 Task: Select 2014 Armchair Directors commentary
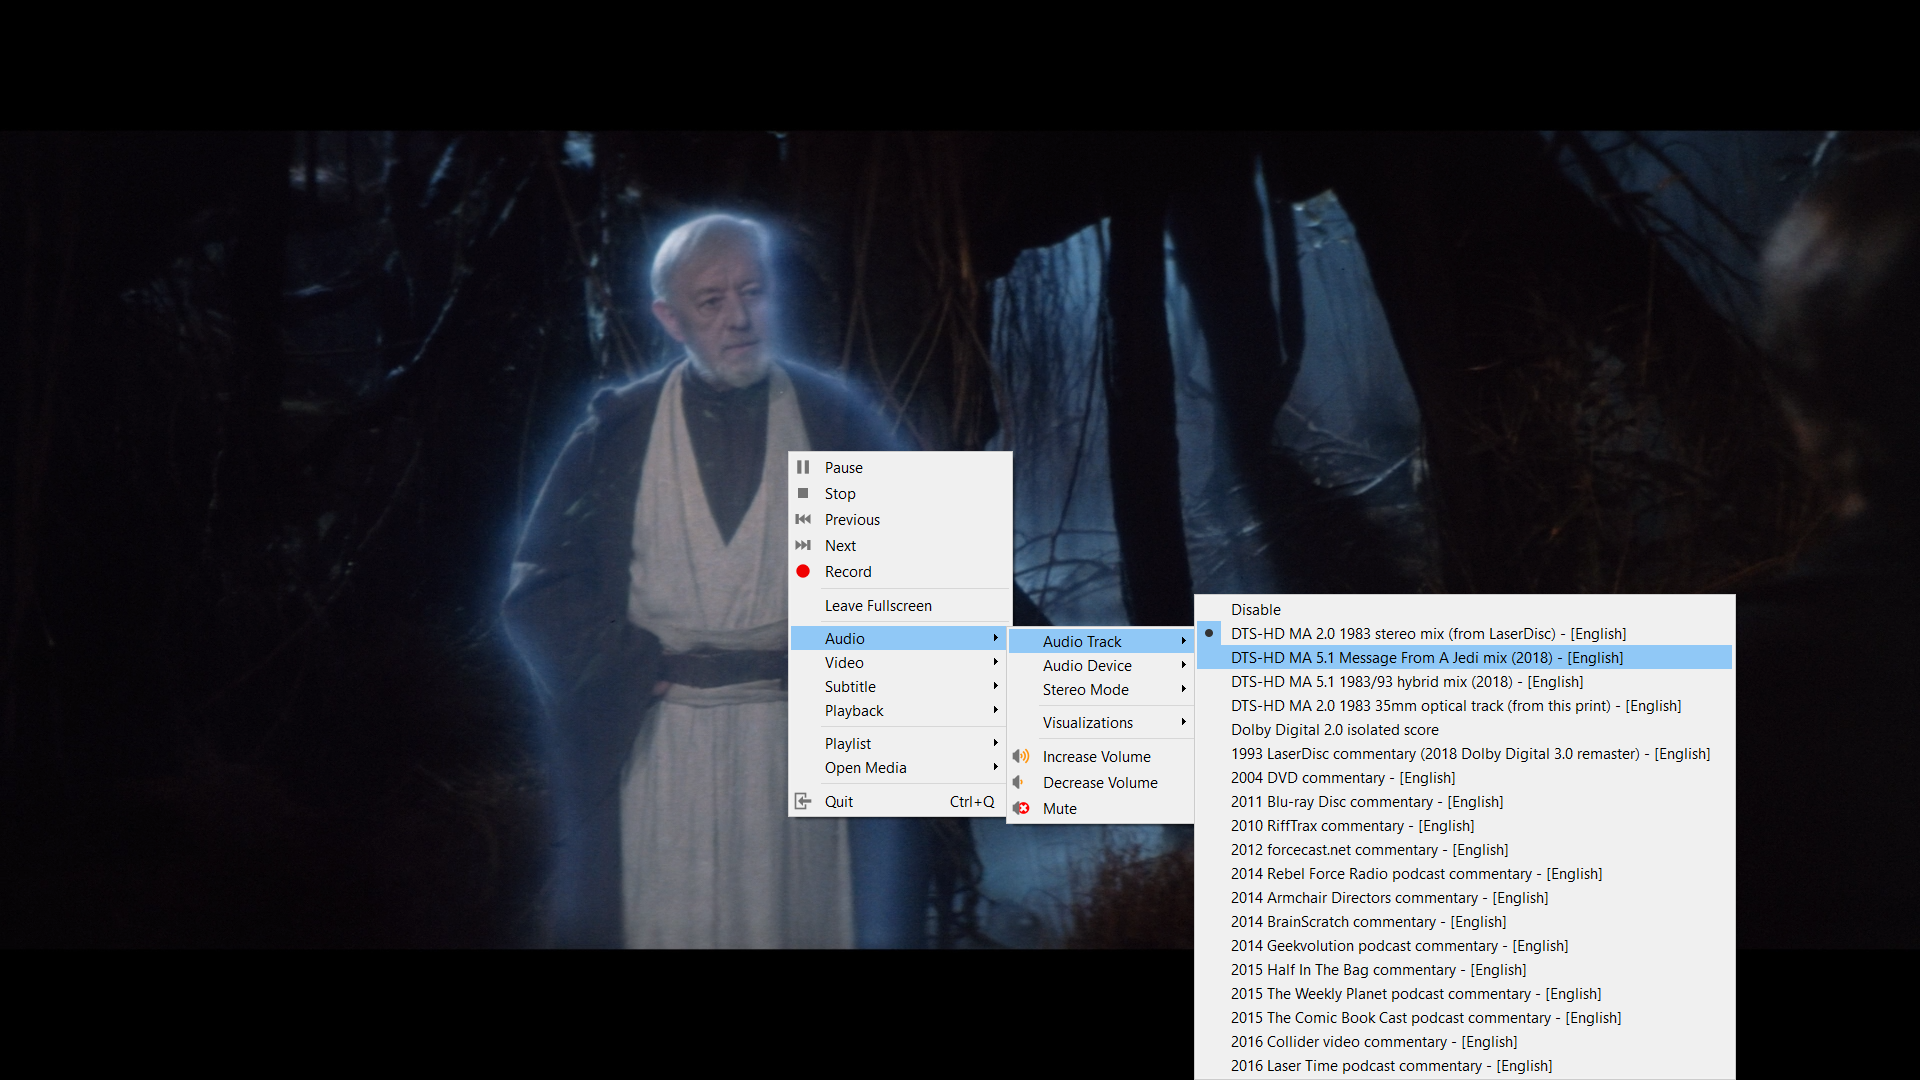point(1464,897)
